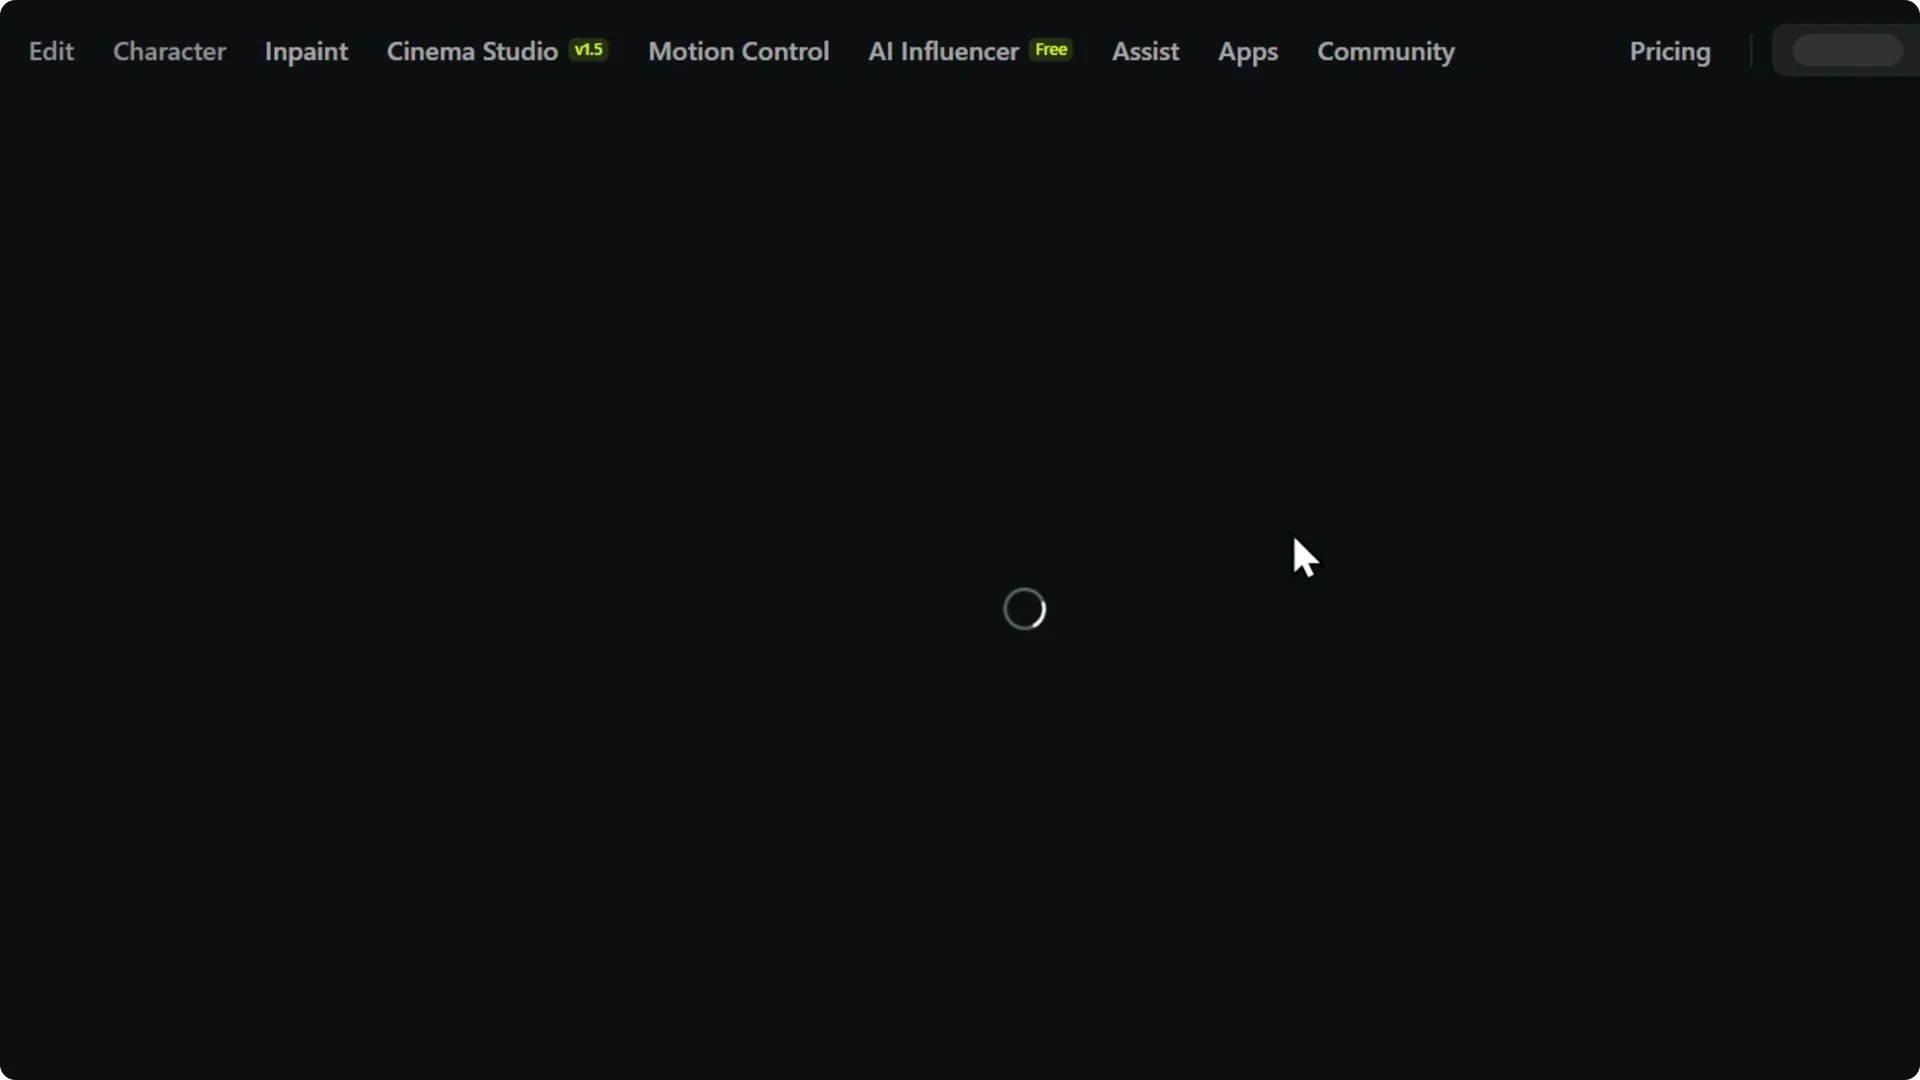Click the Cinema Studio text label
Viewport: 1920px width, 1080px height.
(x=472, y=51)
